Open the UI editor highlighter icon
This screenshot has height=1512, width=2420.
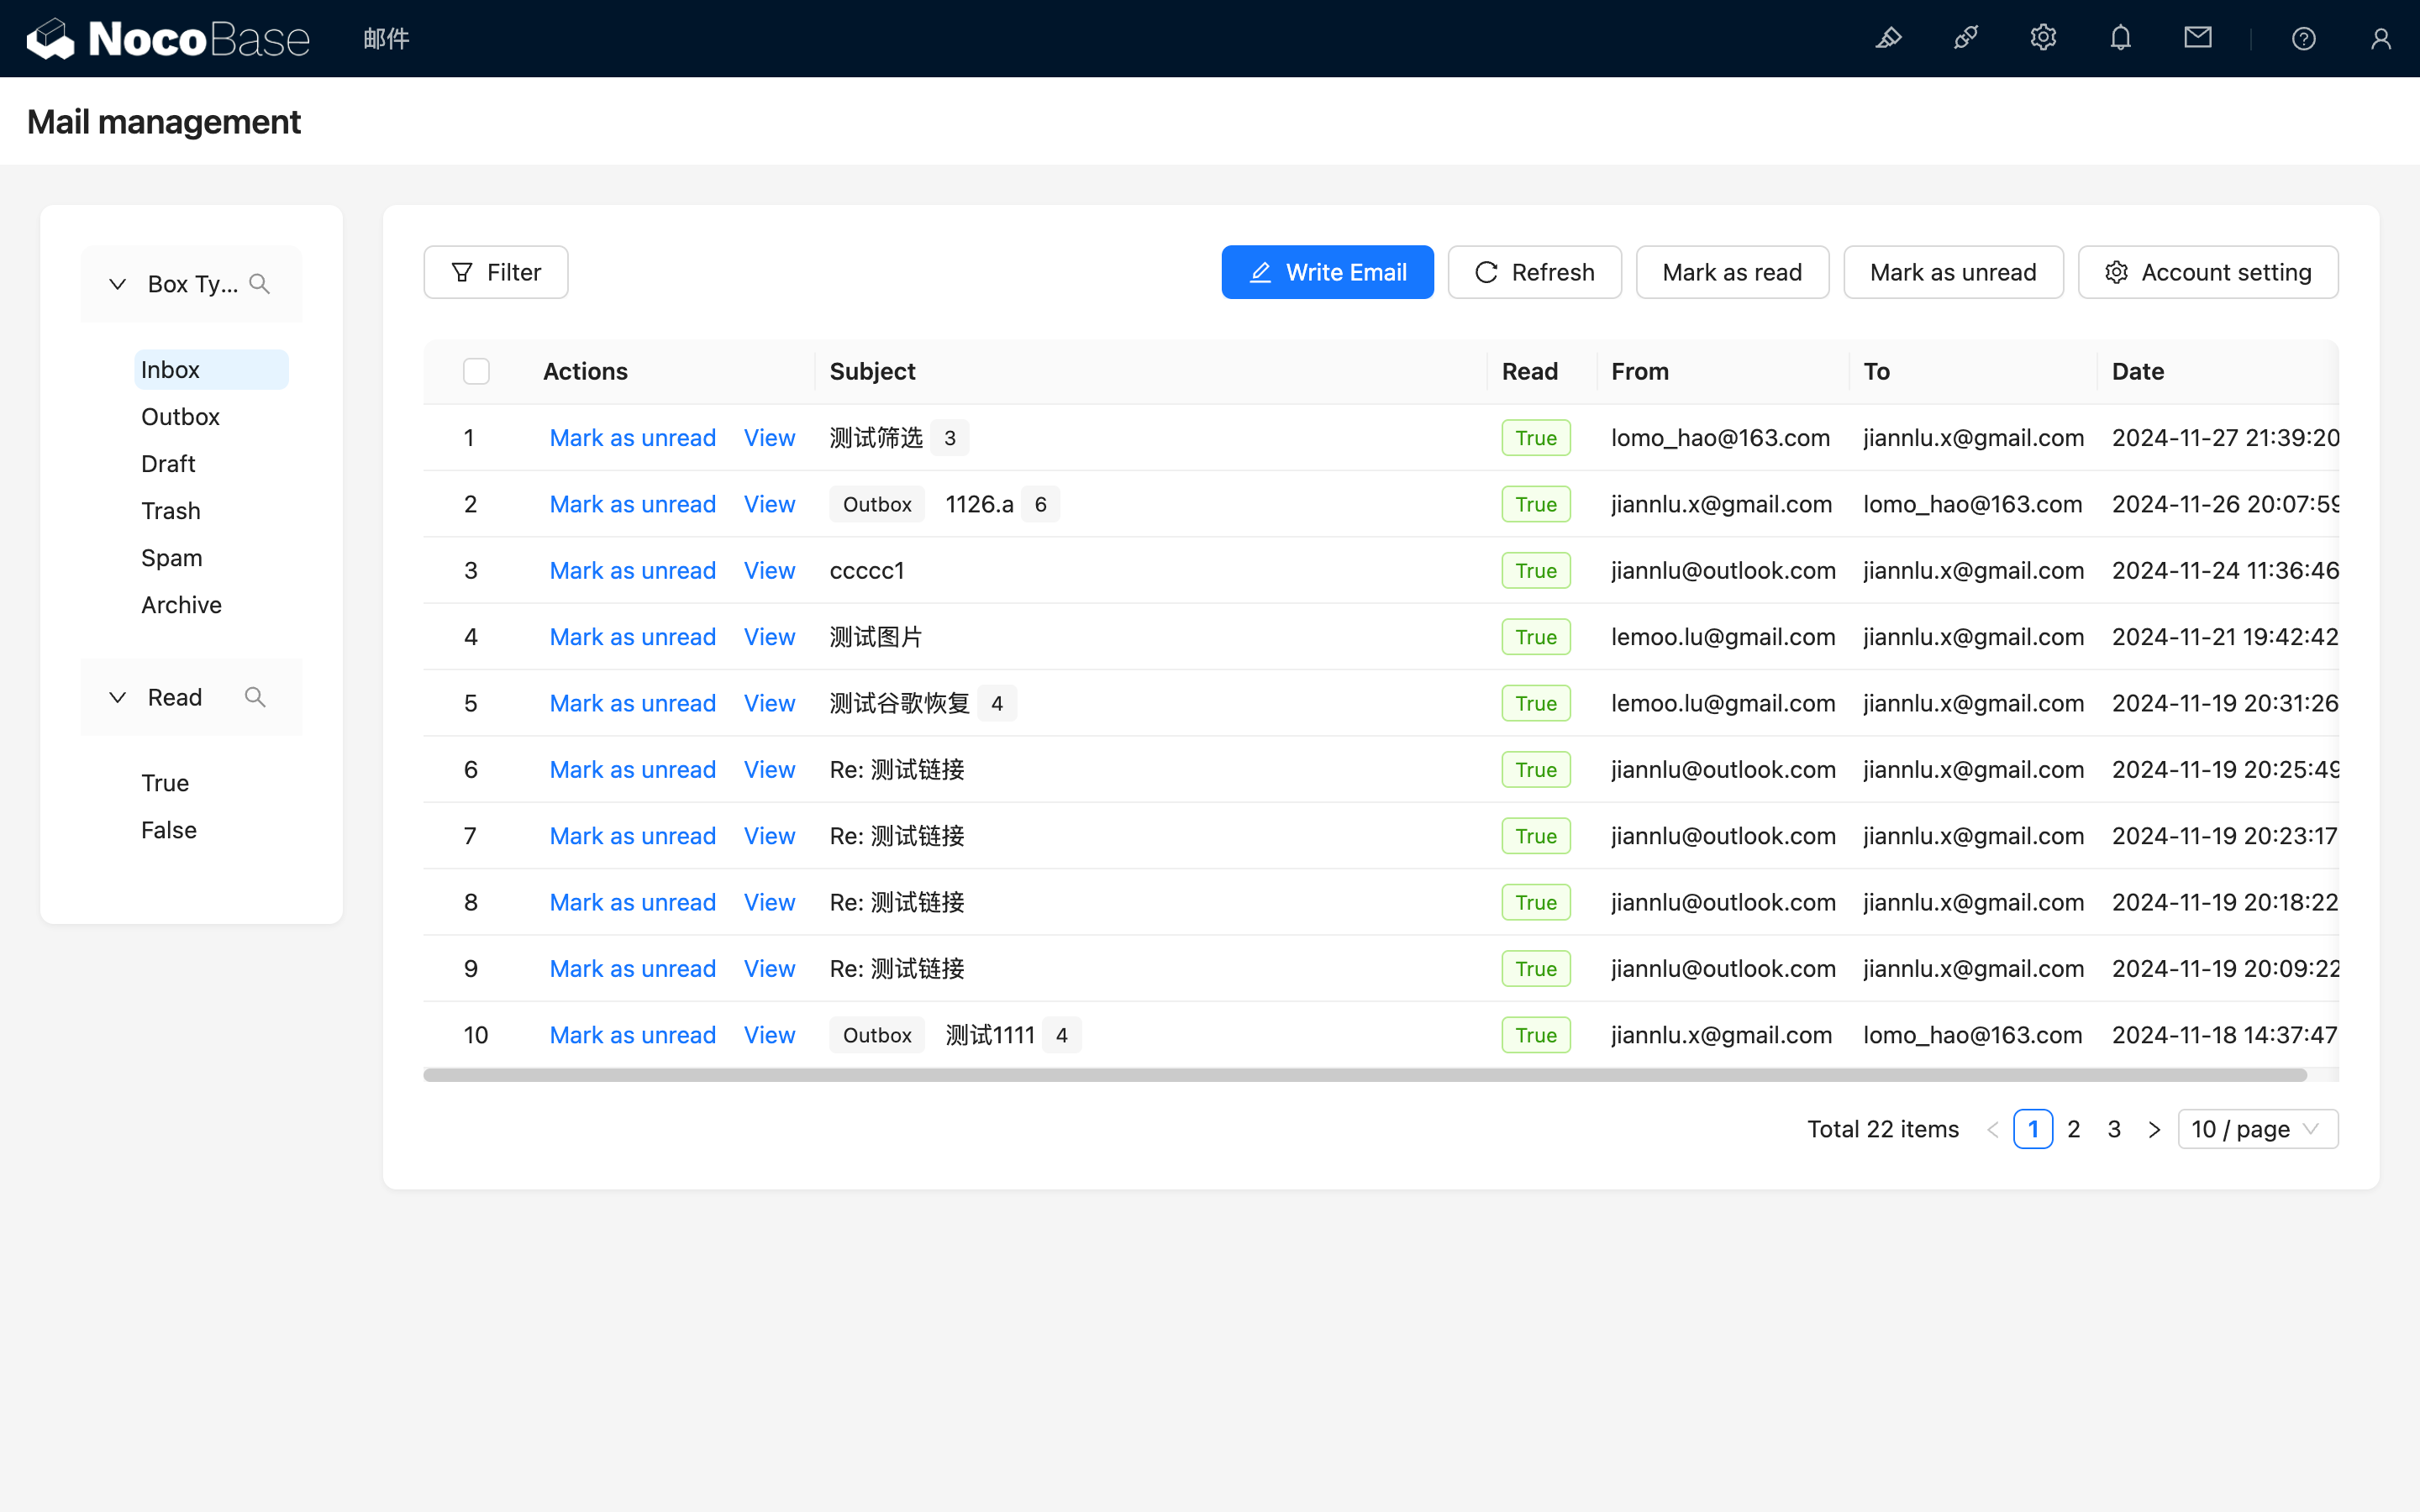[x=1888, y=38]
